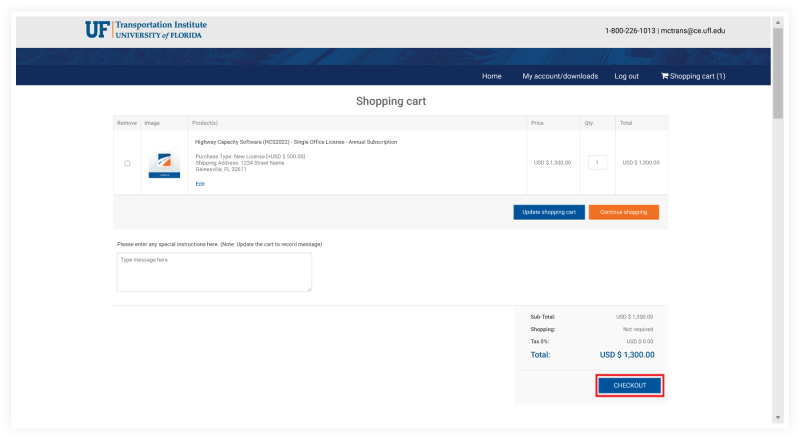This screenshot has width=800, height=440.
Task: Click the scrollbar down arrow
Action: [x=777, y=417]
